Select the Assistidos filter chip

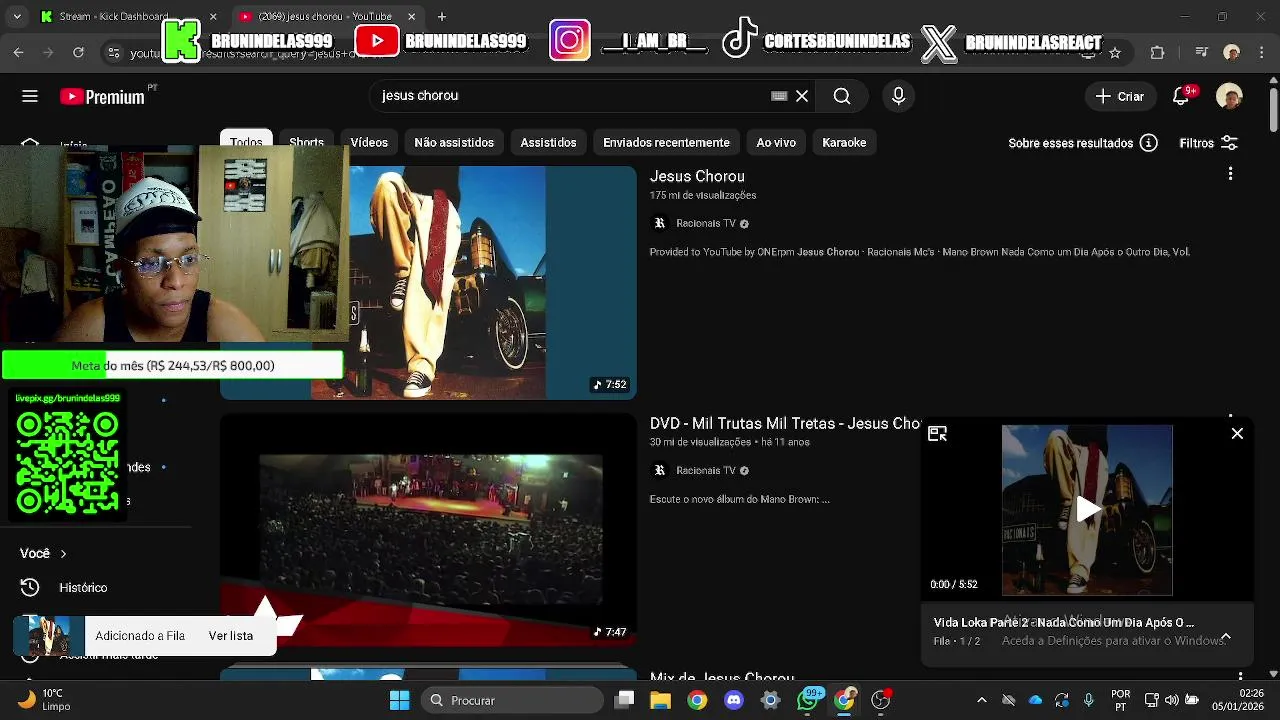coord(548,142)
